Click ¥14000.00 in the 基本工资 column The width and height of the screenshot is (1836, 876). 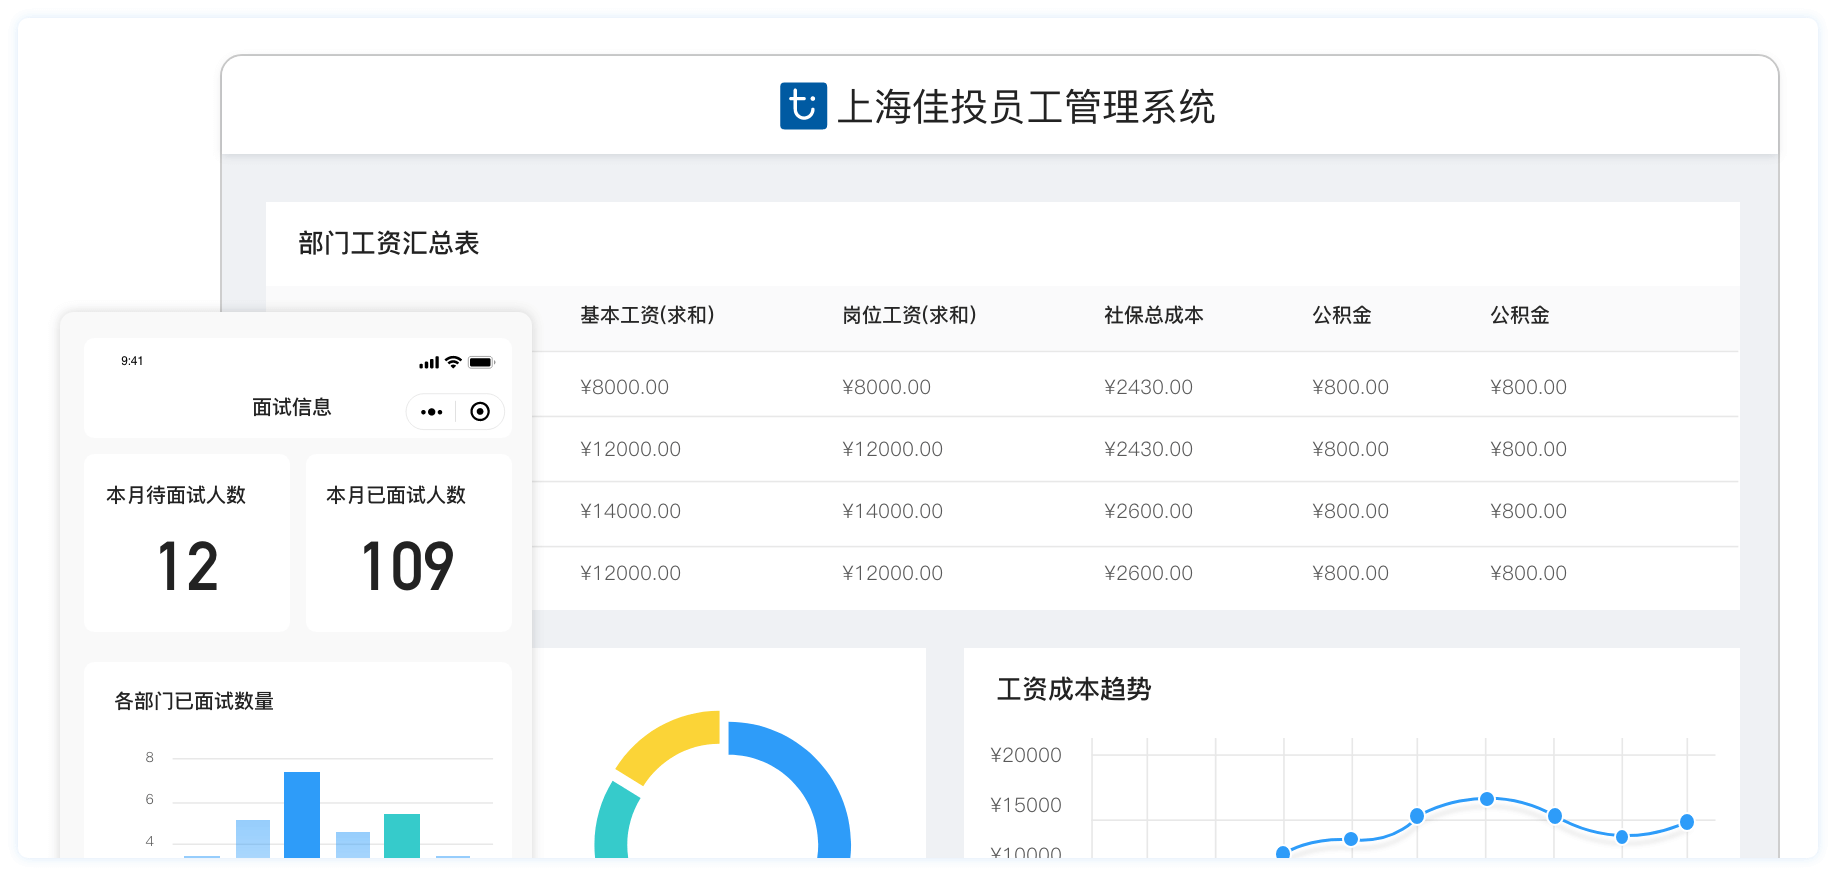630,511
